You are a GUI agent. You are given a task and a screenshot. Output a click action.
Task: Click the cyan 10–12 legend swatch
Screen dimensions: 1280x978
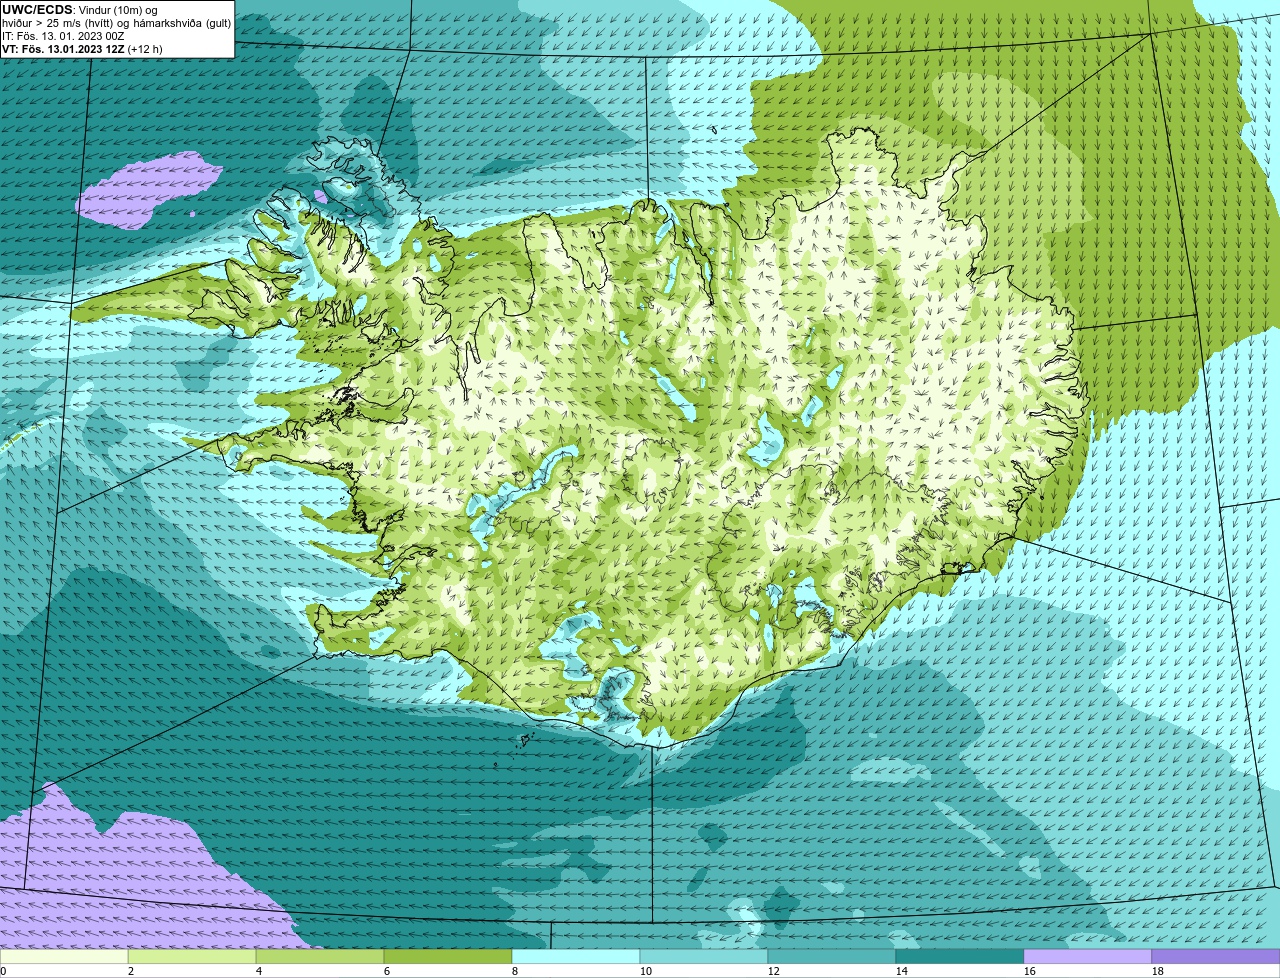click(704, 957)
